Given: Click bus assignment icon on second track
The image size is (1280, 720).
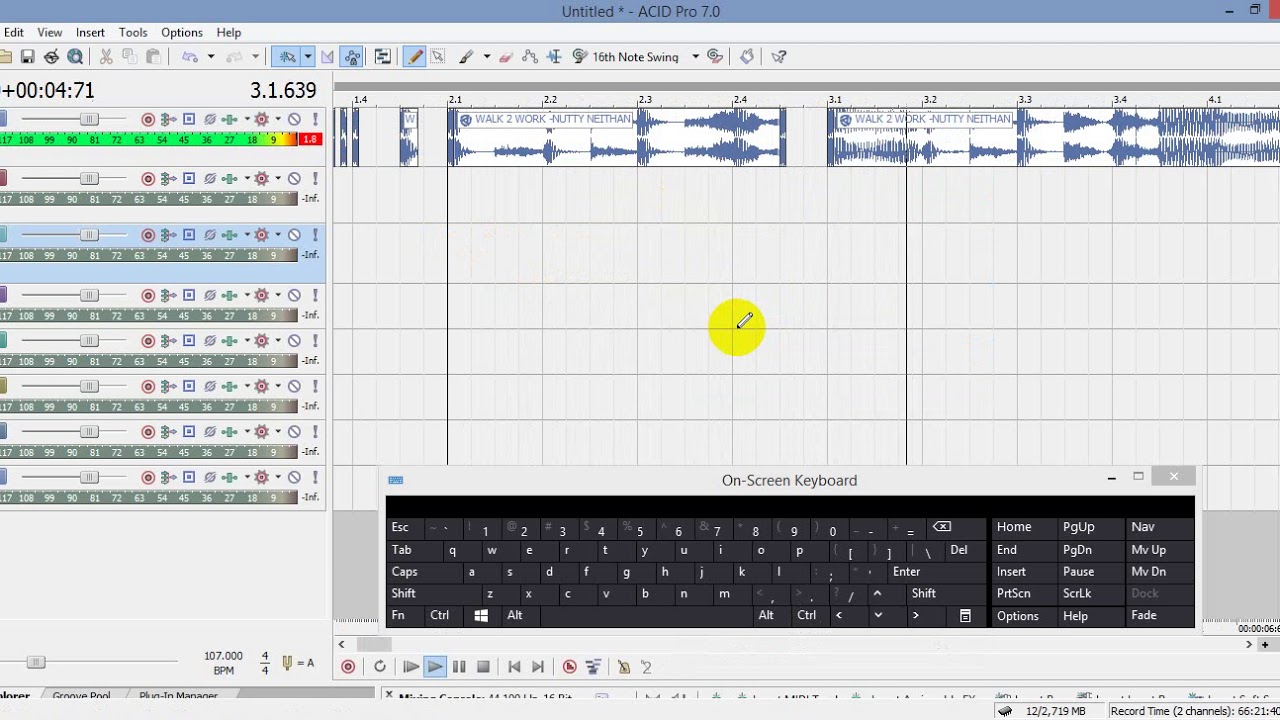Looking at the screenshot, I should tap(188, 179).
